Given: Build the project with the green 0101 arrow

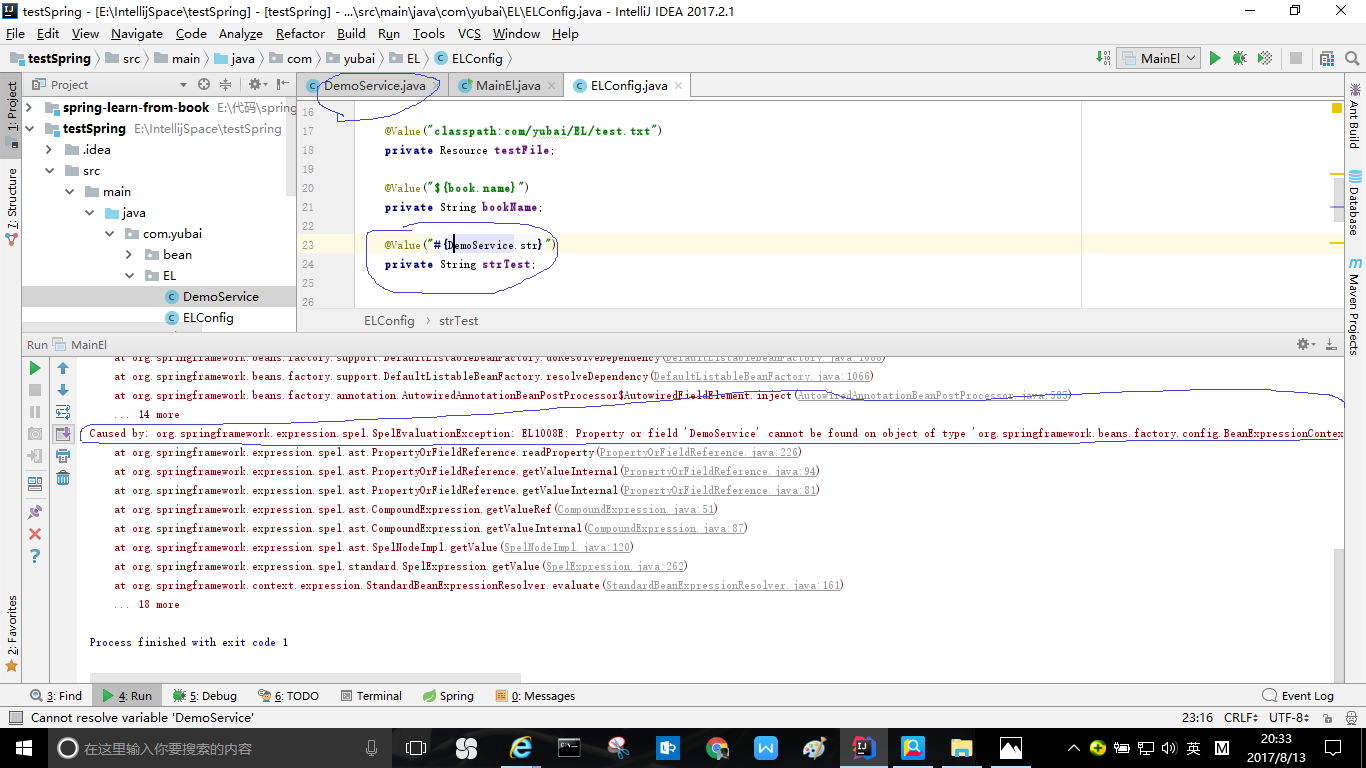Looking at the screenshot, I should [x=1103, y=59].
